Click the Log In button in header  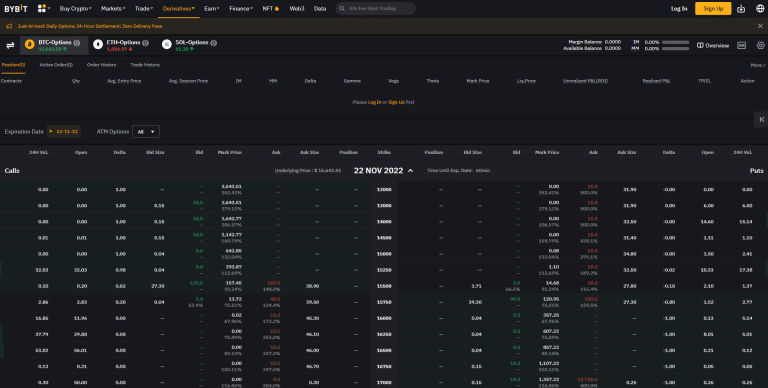(x=679, y=8)
